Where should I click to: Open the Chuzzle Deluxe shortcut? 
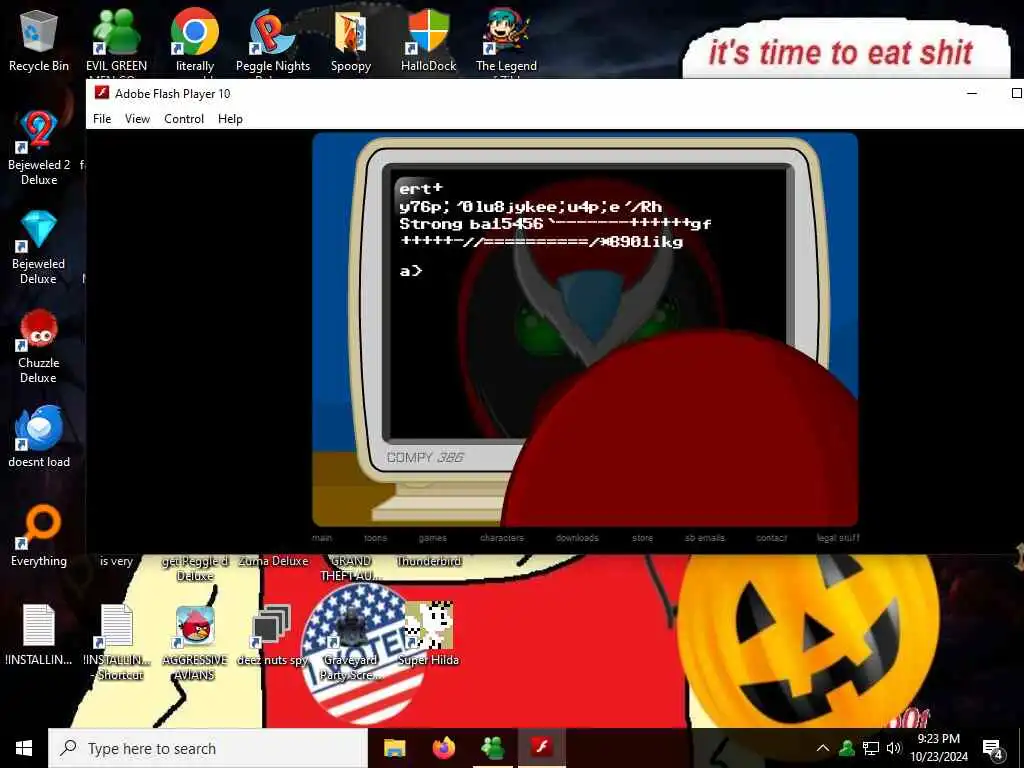pyautogui.click(x=39, y=346)
